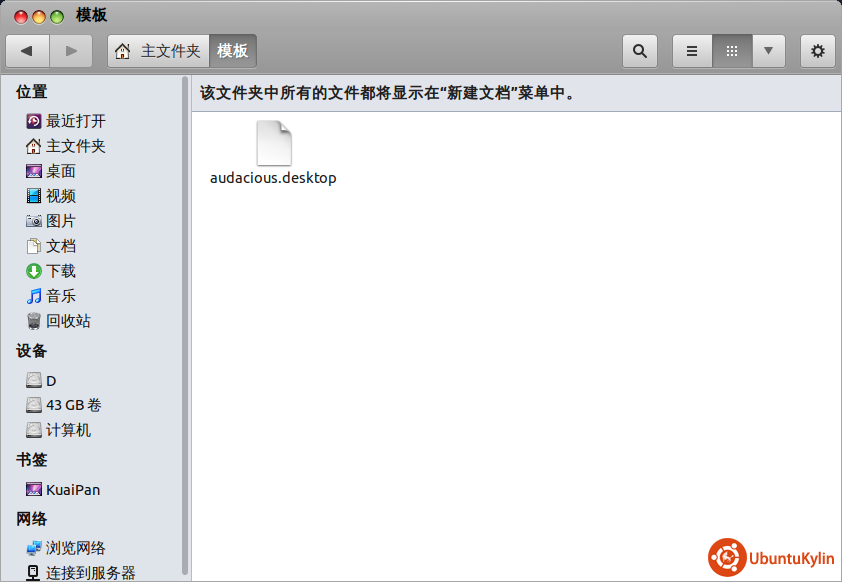This screenshot has height=582, width=842.
Task: Open 下载 downloads folder in sidebar
Action: [x=60, y=271]
